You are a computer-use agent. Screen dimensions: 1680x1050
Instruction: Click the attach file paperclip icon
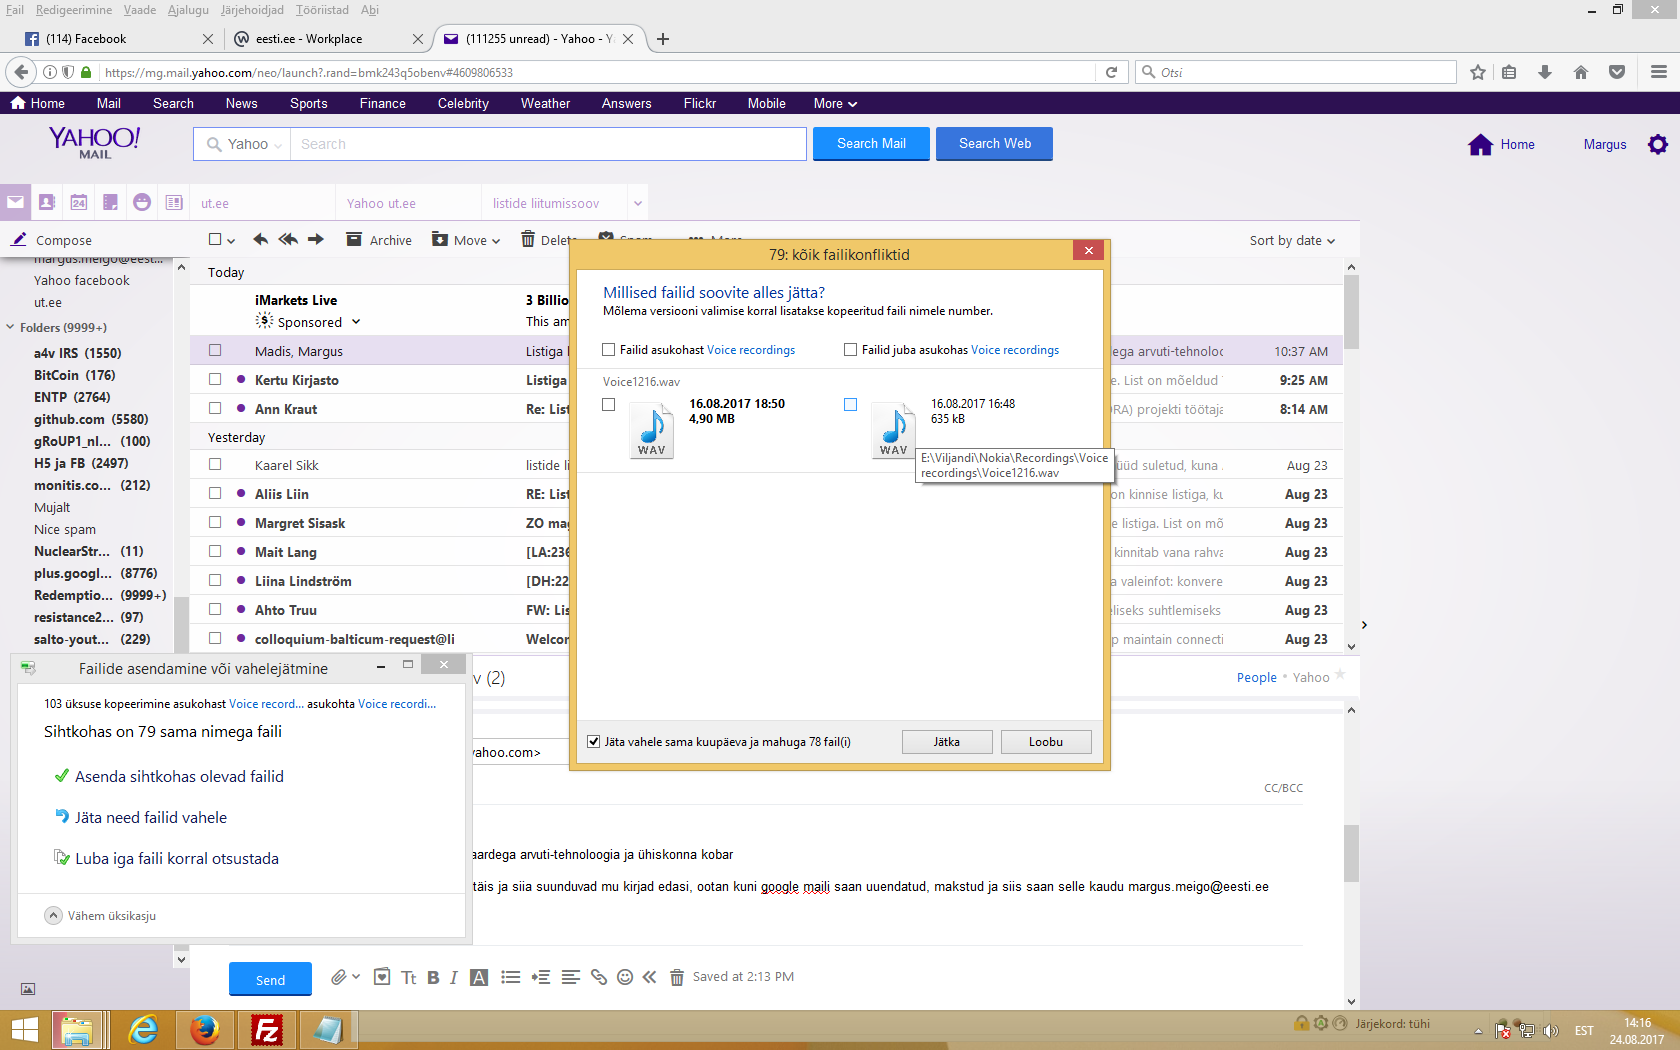(x=340, y=977)
